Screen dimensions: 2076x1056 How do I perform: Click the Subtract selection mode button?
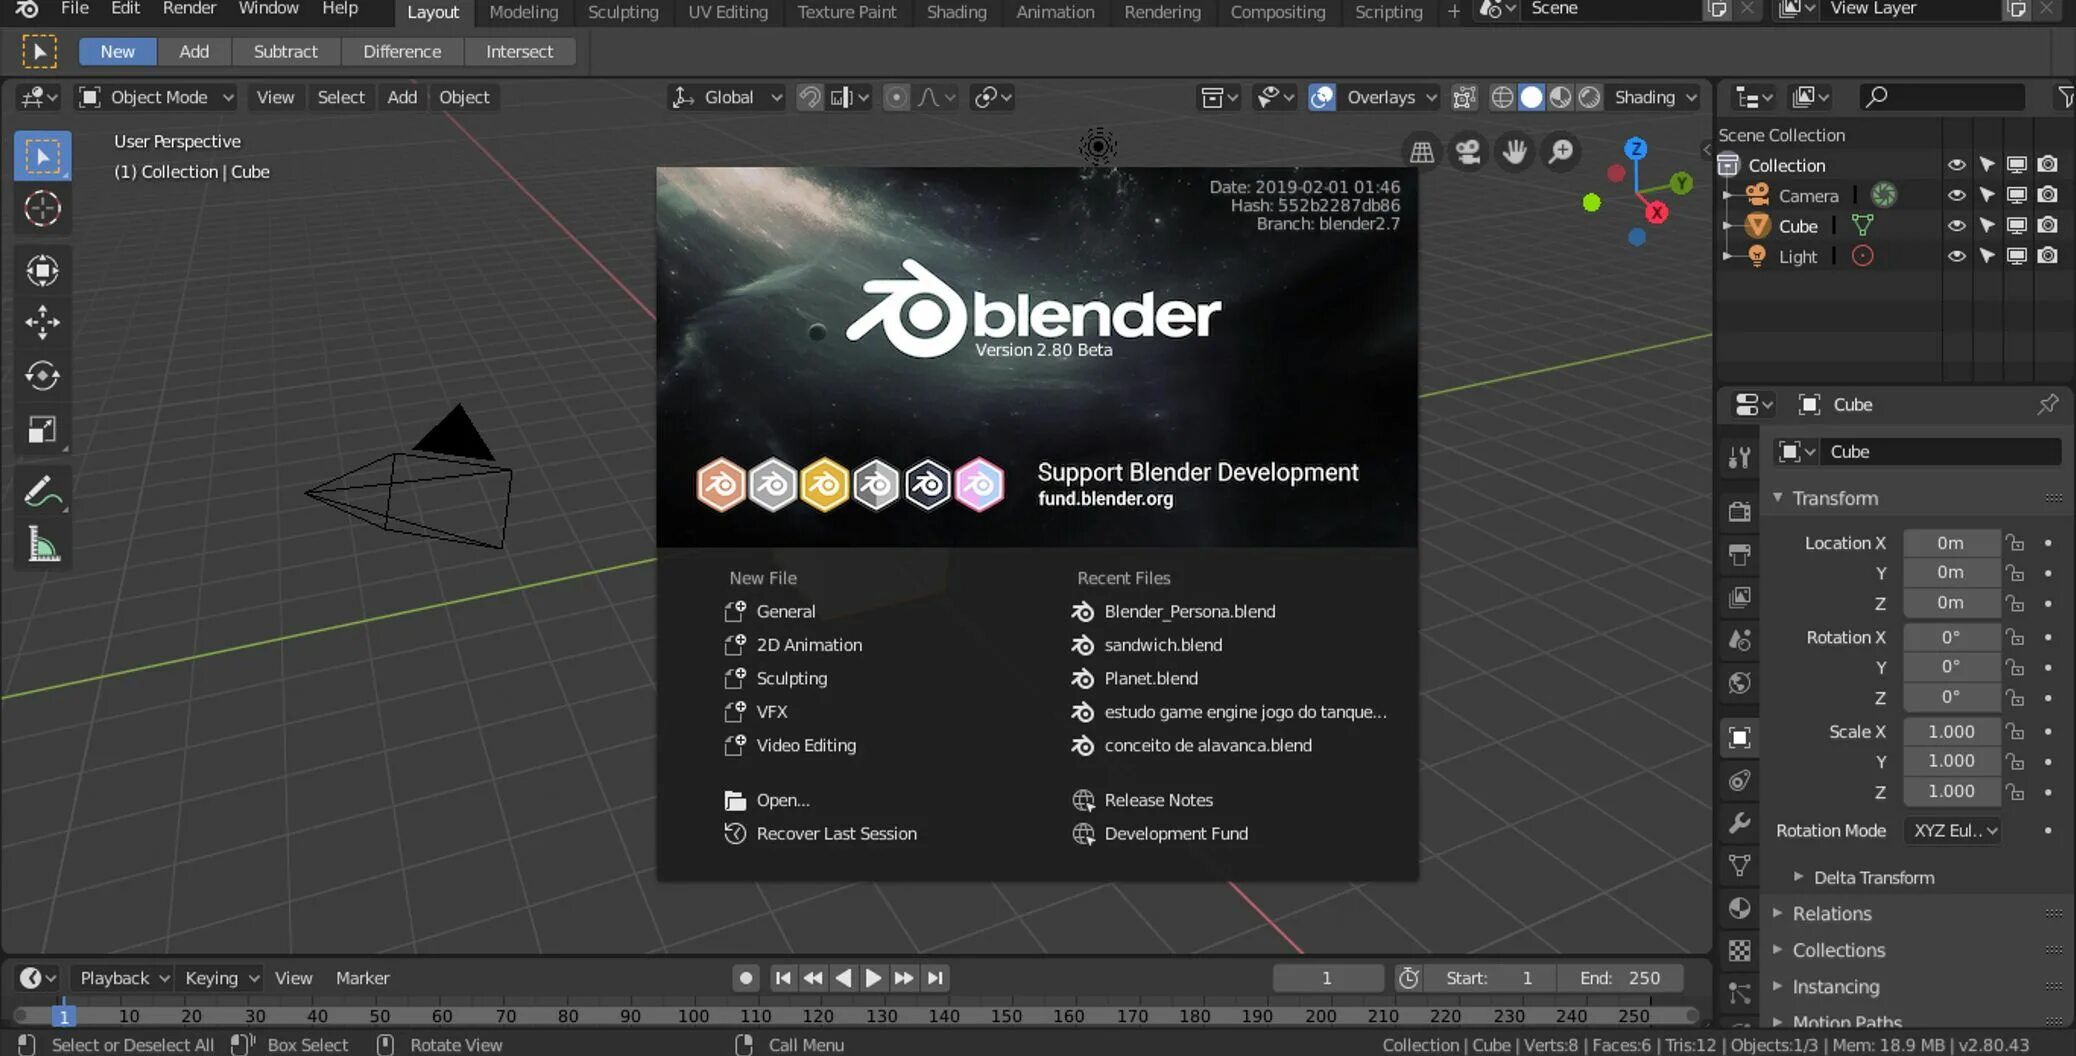coord(285,51)
